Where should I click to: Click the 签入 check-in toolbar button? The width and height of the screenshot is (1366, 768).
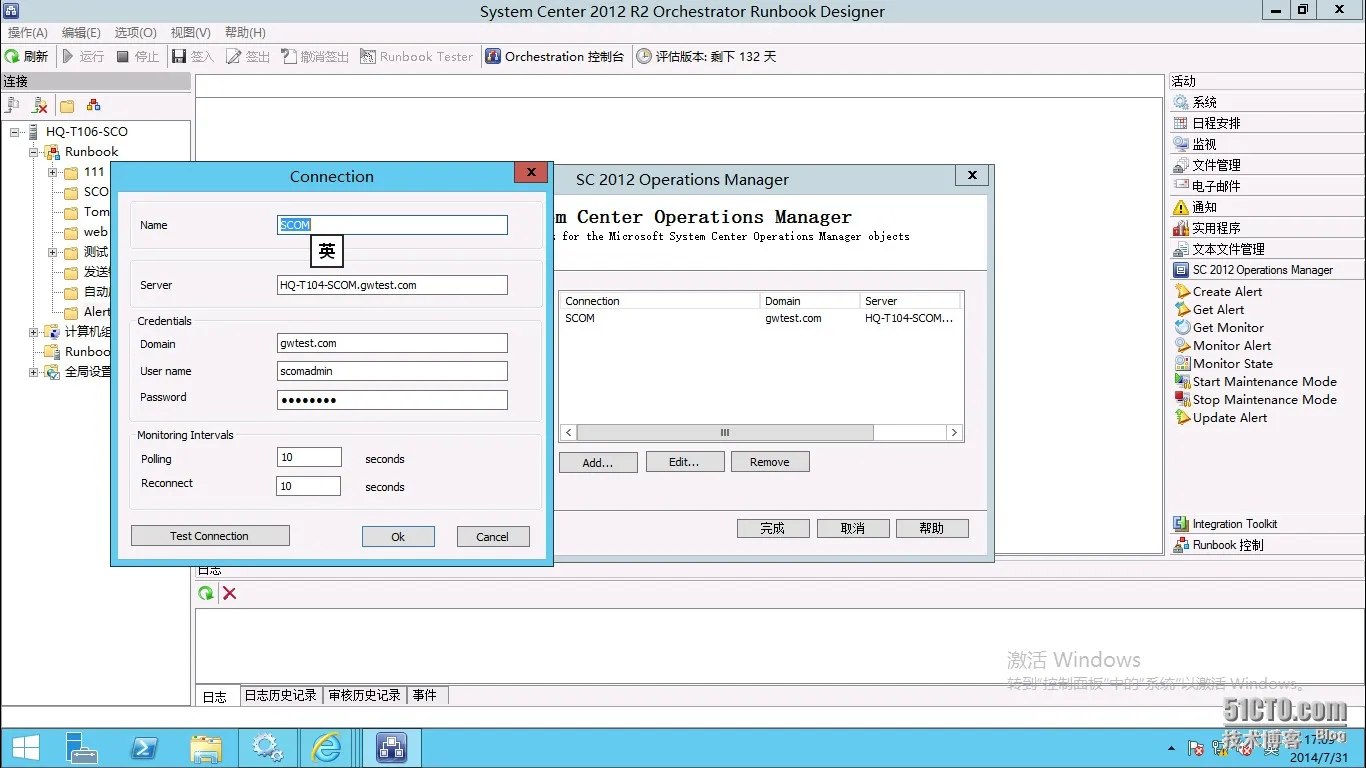click(x=193, y=57)
